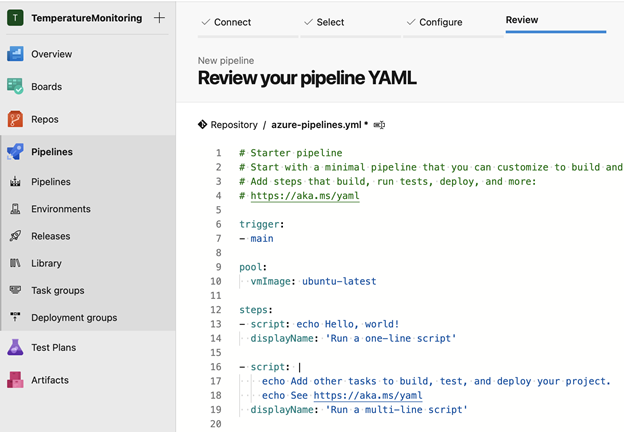624x432 pixels.
Task: Open Task groups under Pipelines
Action: (58, 290)
